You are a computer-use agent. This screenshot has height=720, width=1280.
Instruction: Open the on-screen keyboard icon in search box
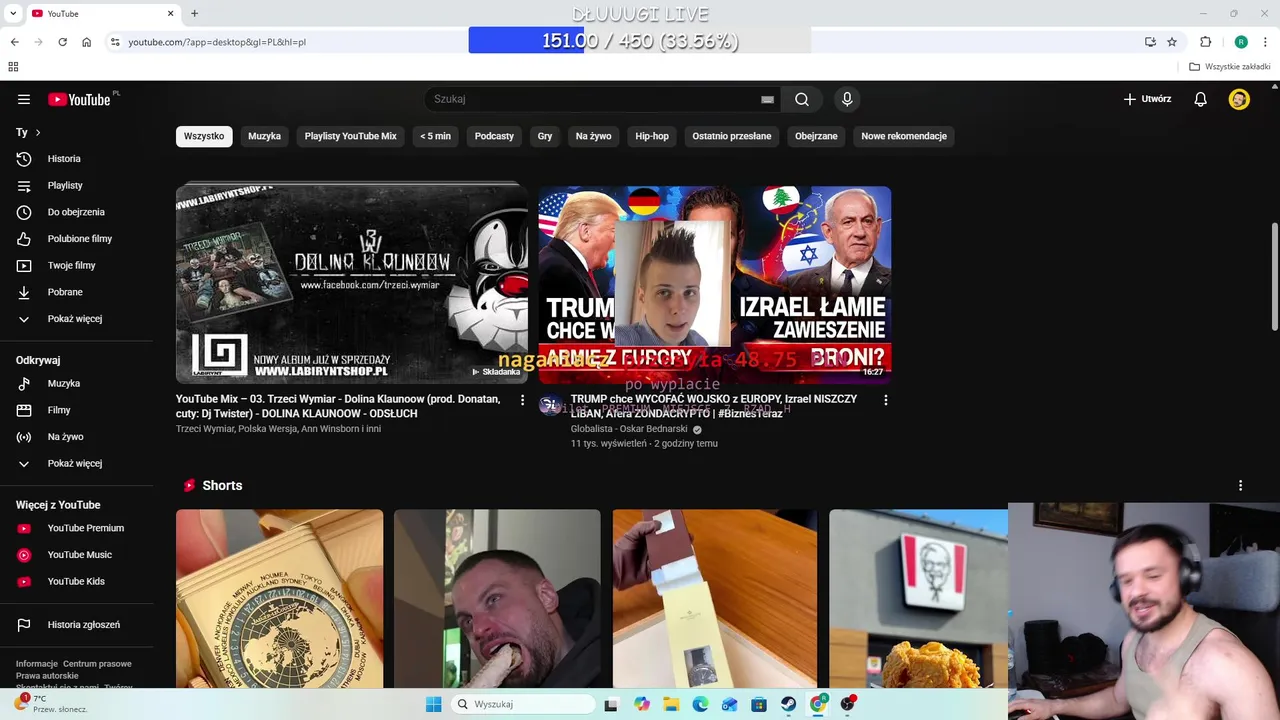(x=767, y=99)
